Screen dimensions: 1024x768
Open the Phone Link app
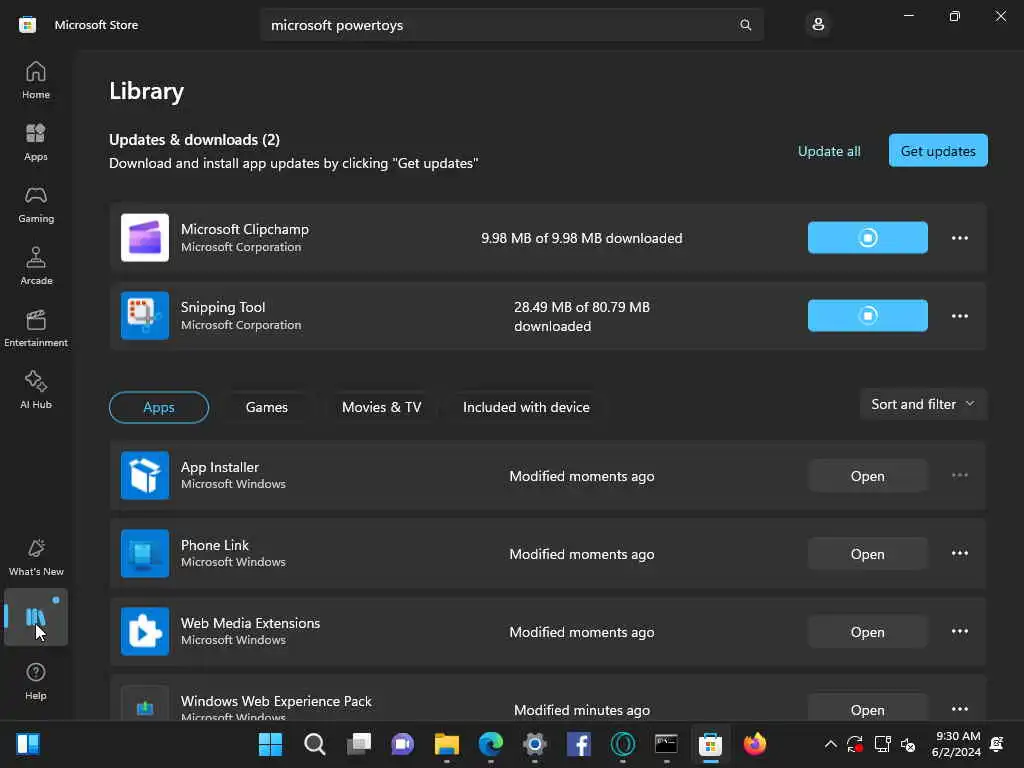coord(867,554)
